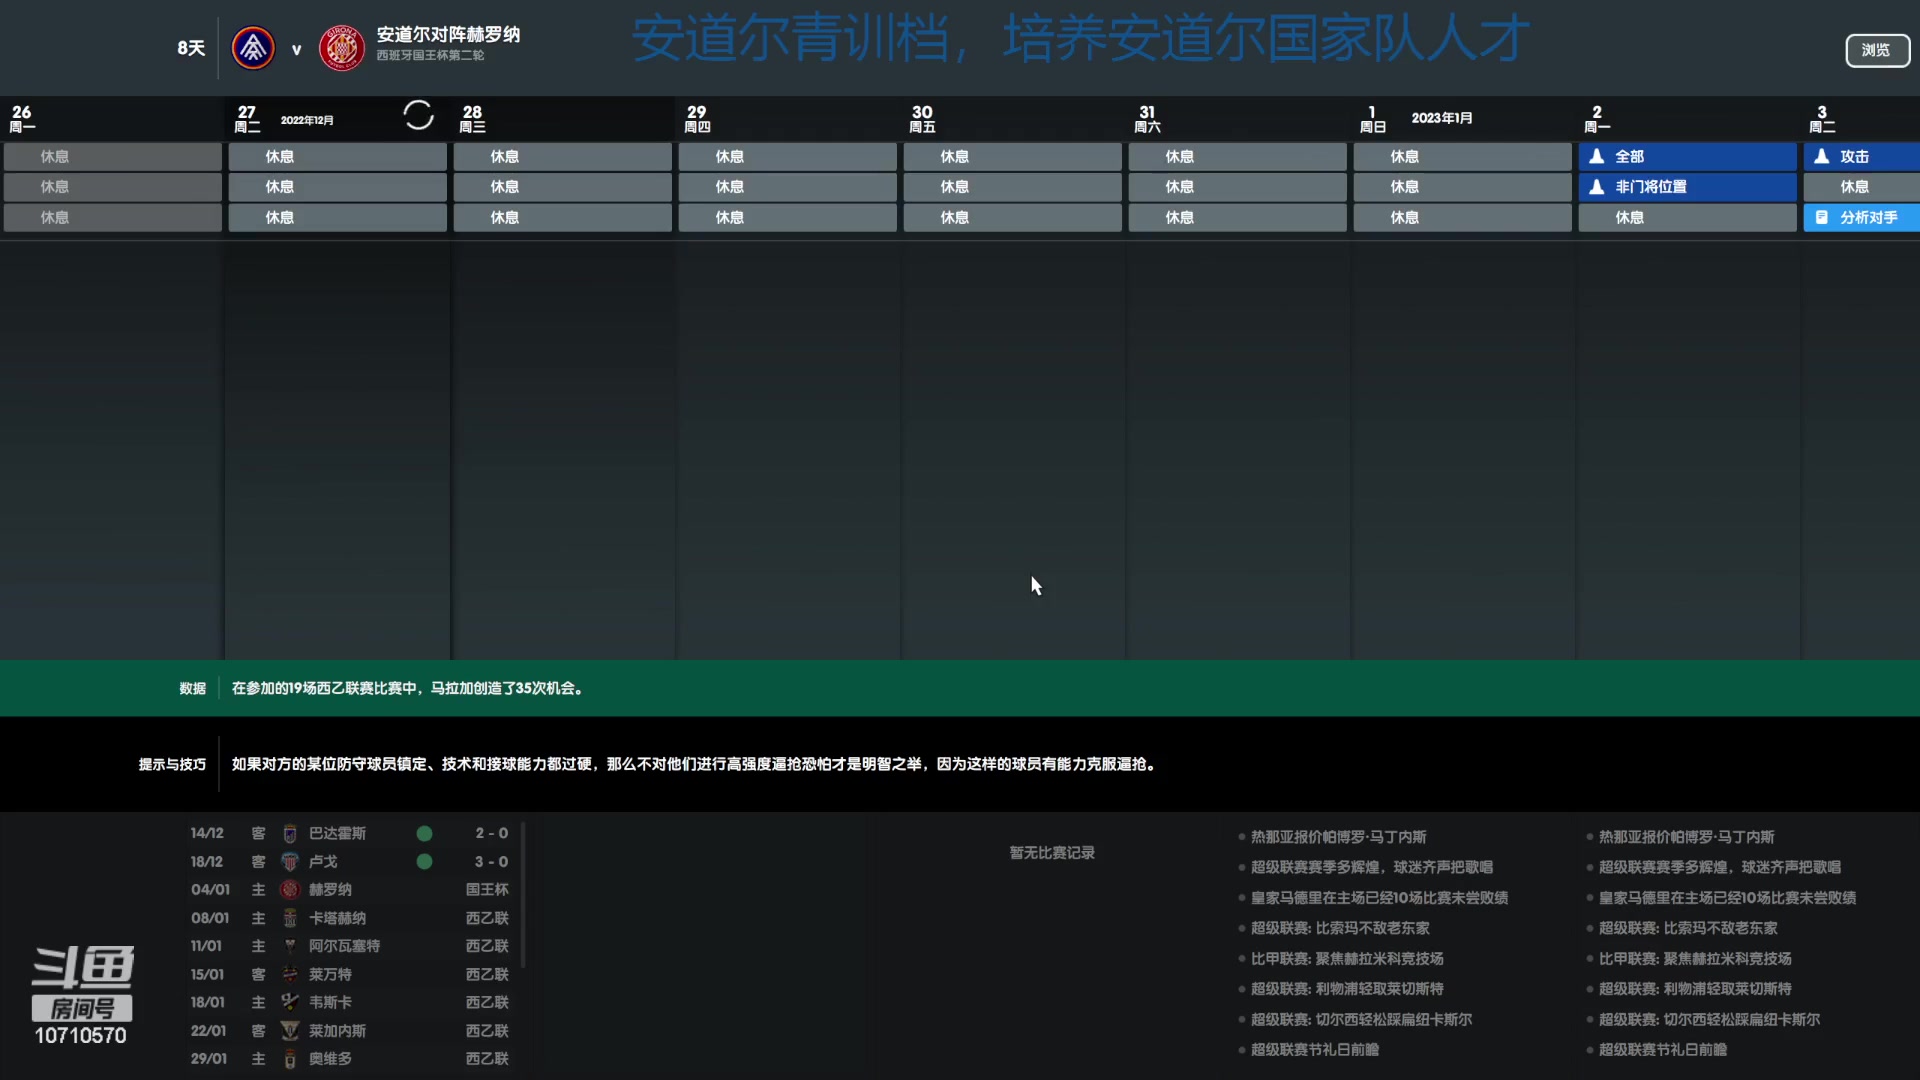The width and height of the screenshot is (1920, 1080).
Task: Open the 分析对手 session
Action: [1862, 218]
